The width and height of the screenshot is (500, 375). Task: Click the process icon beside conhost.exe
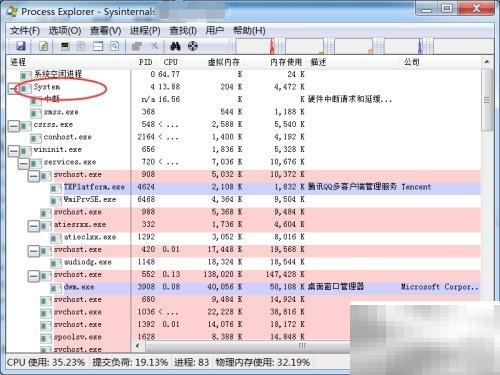[36, 138]
